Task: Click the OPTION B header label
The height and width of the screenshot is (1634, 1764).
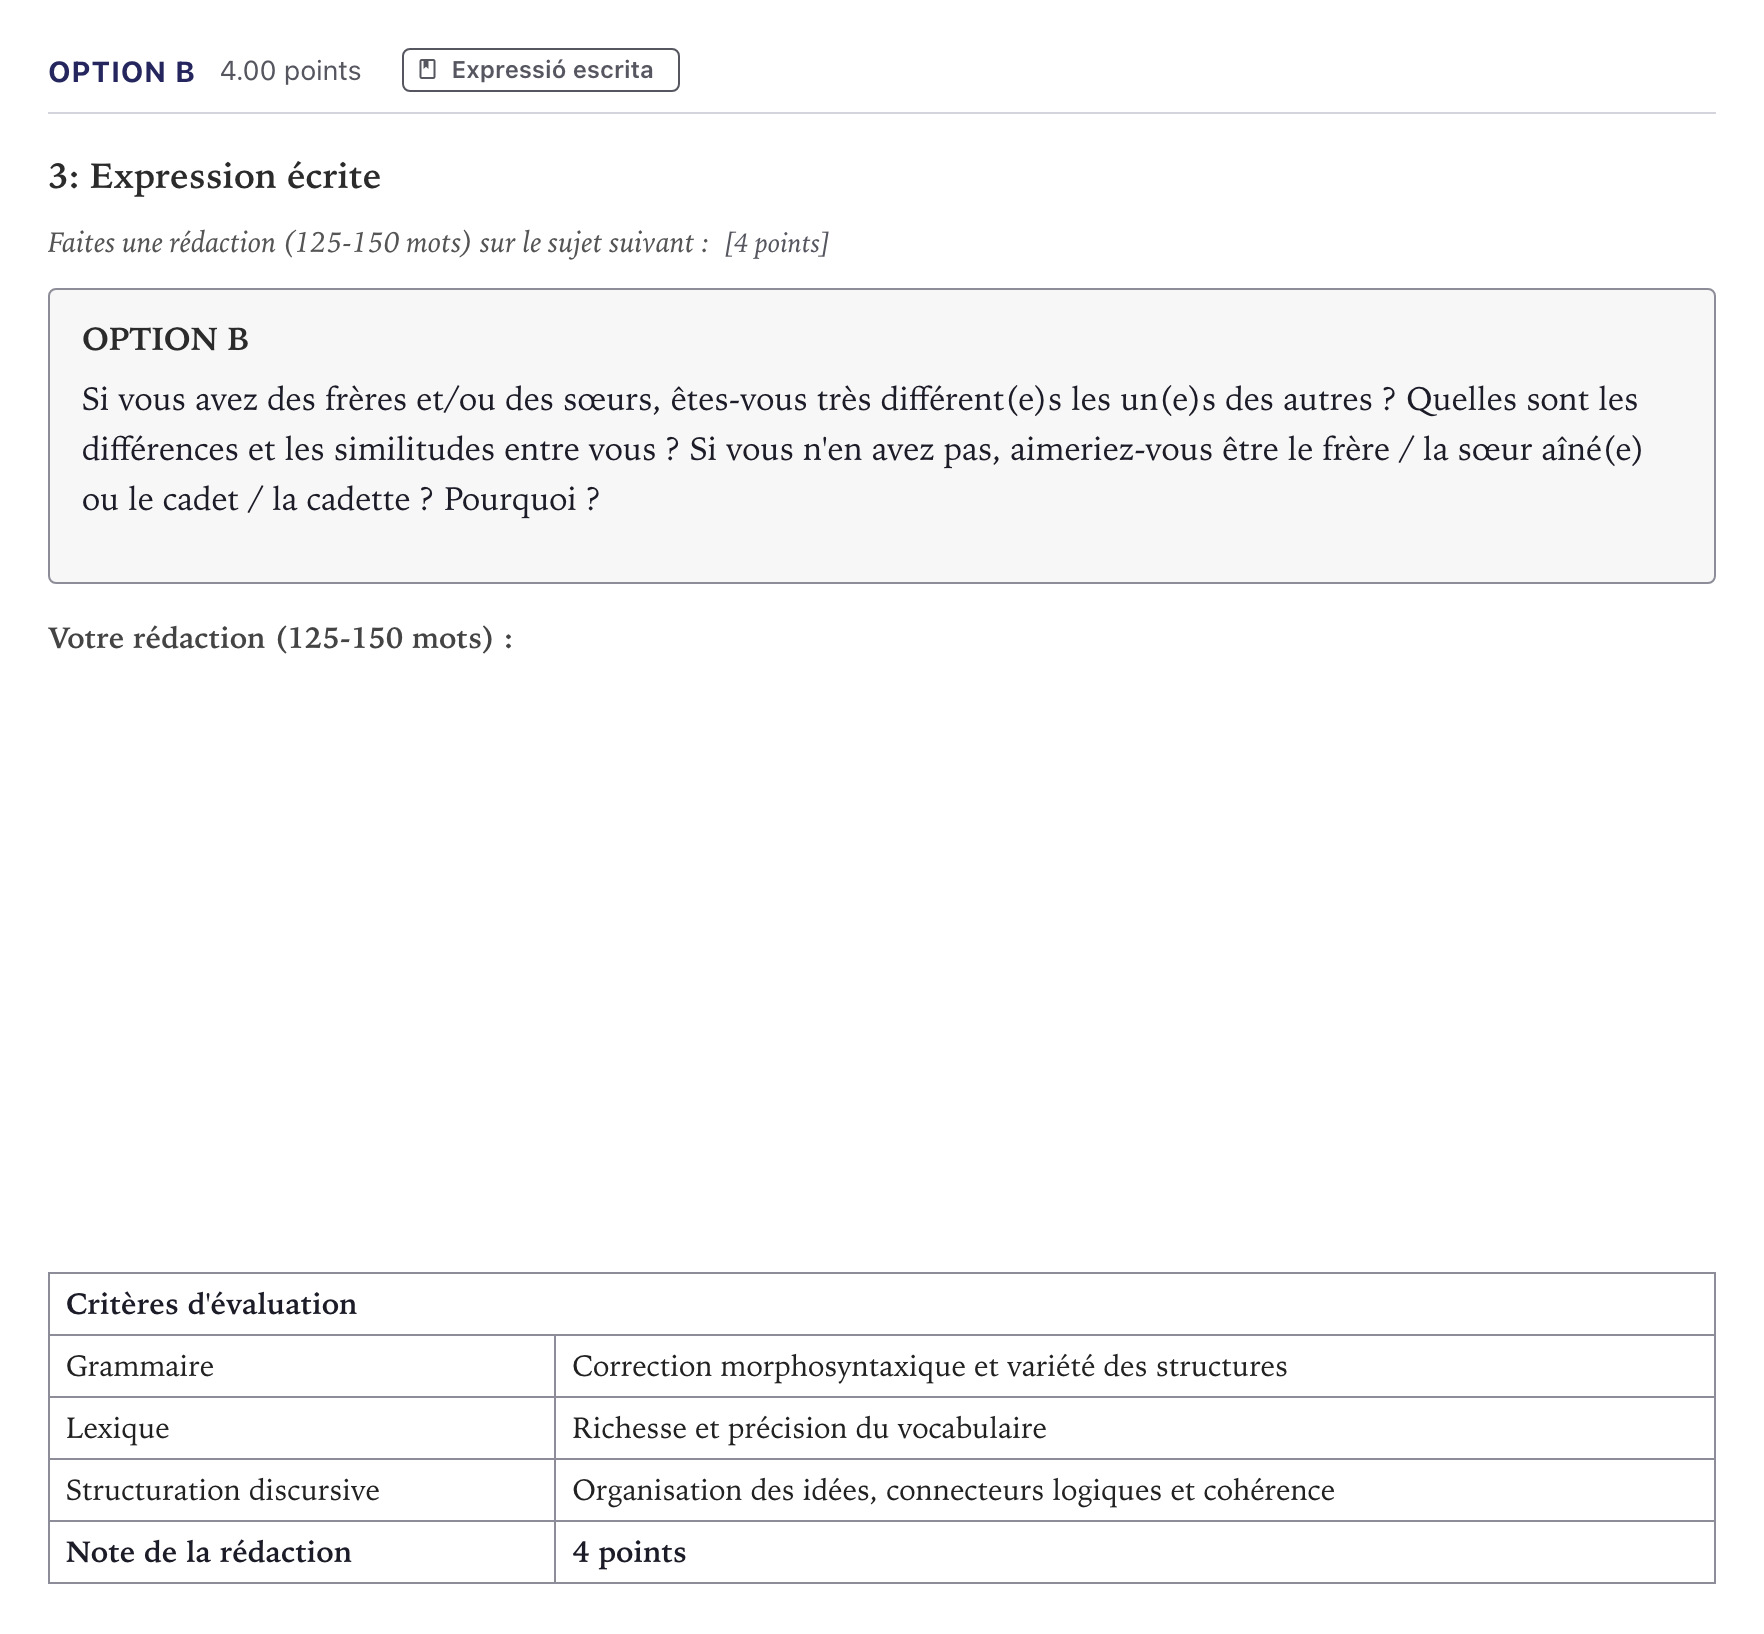Action: click(x=121, y=72)
